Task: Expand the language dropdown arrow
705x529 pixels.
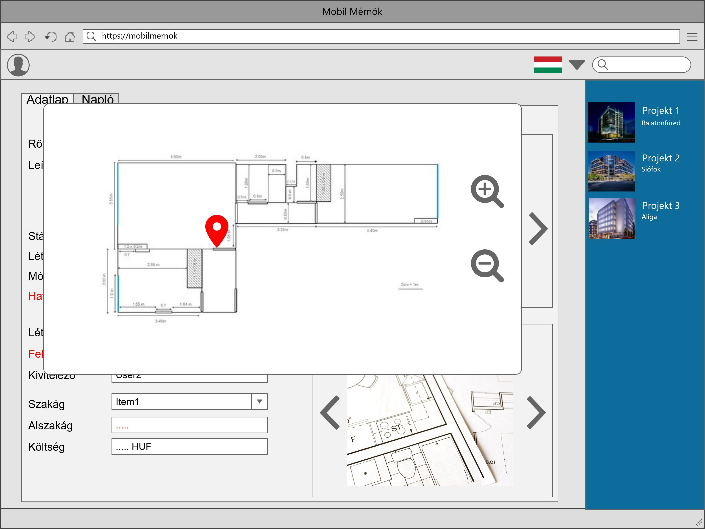Action: point(577,65)
